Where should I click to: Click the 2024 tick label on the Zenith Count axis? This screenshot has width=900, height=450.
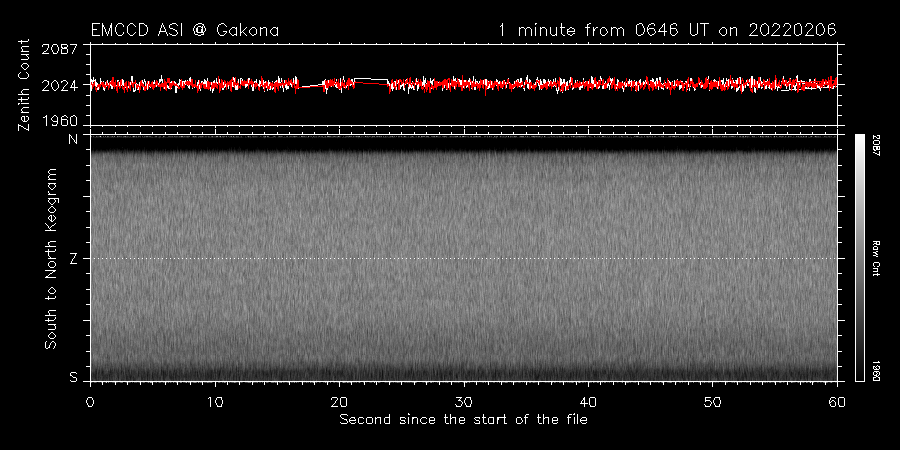pos(60,86)
